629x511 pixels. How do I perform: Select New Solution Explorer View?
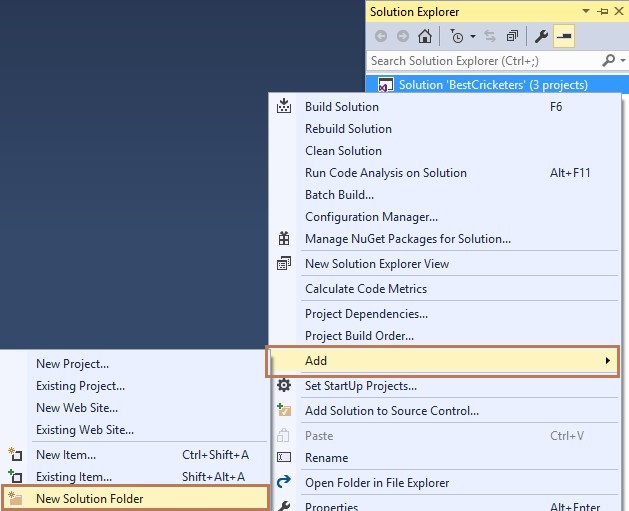[445, 264]
